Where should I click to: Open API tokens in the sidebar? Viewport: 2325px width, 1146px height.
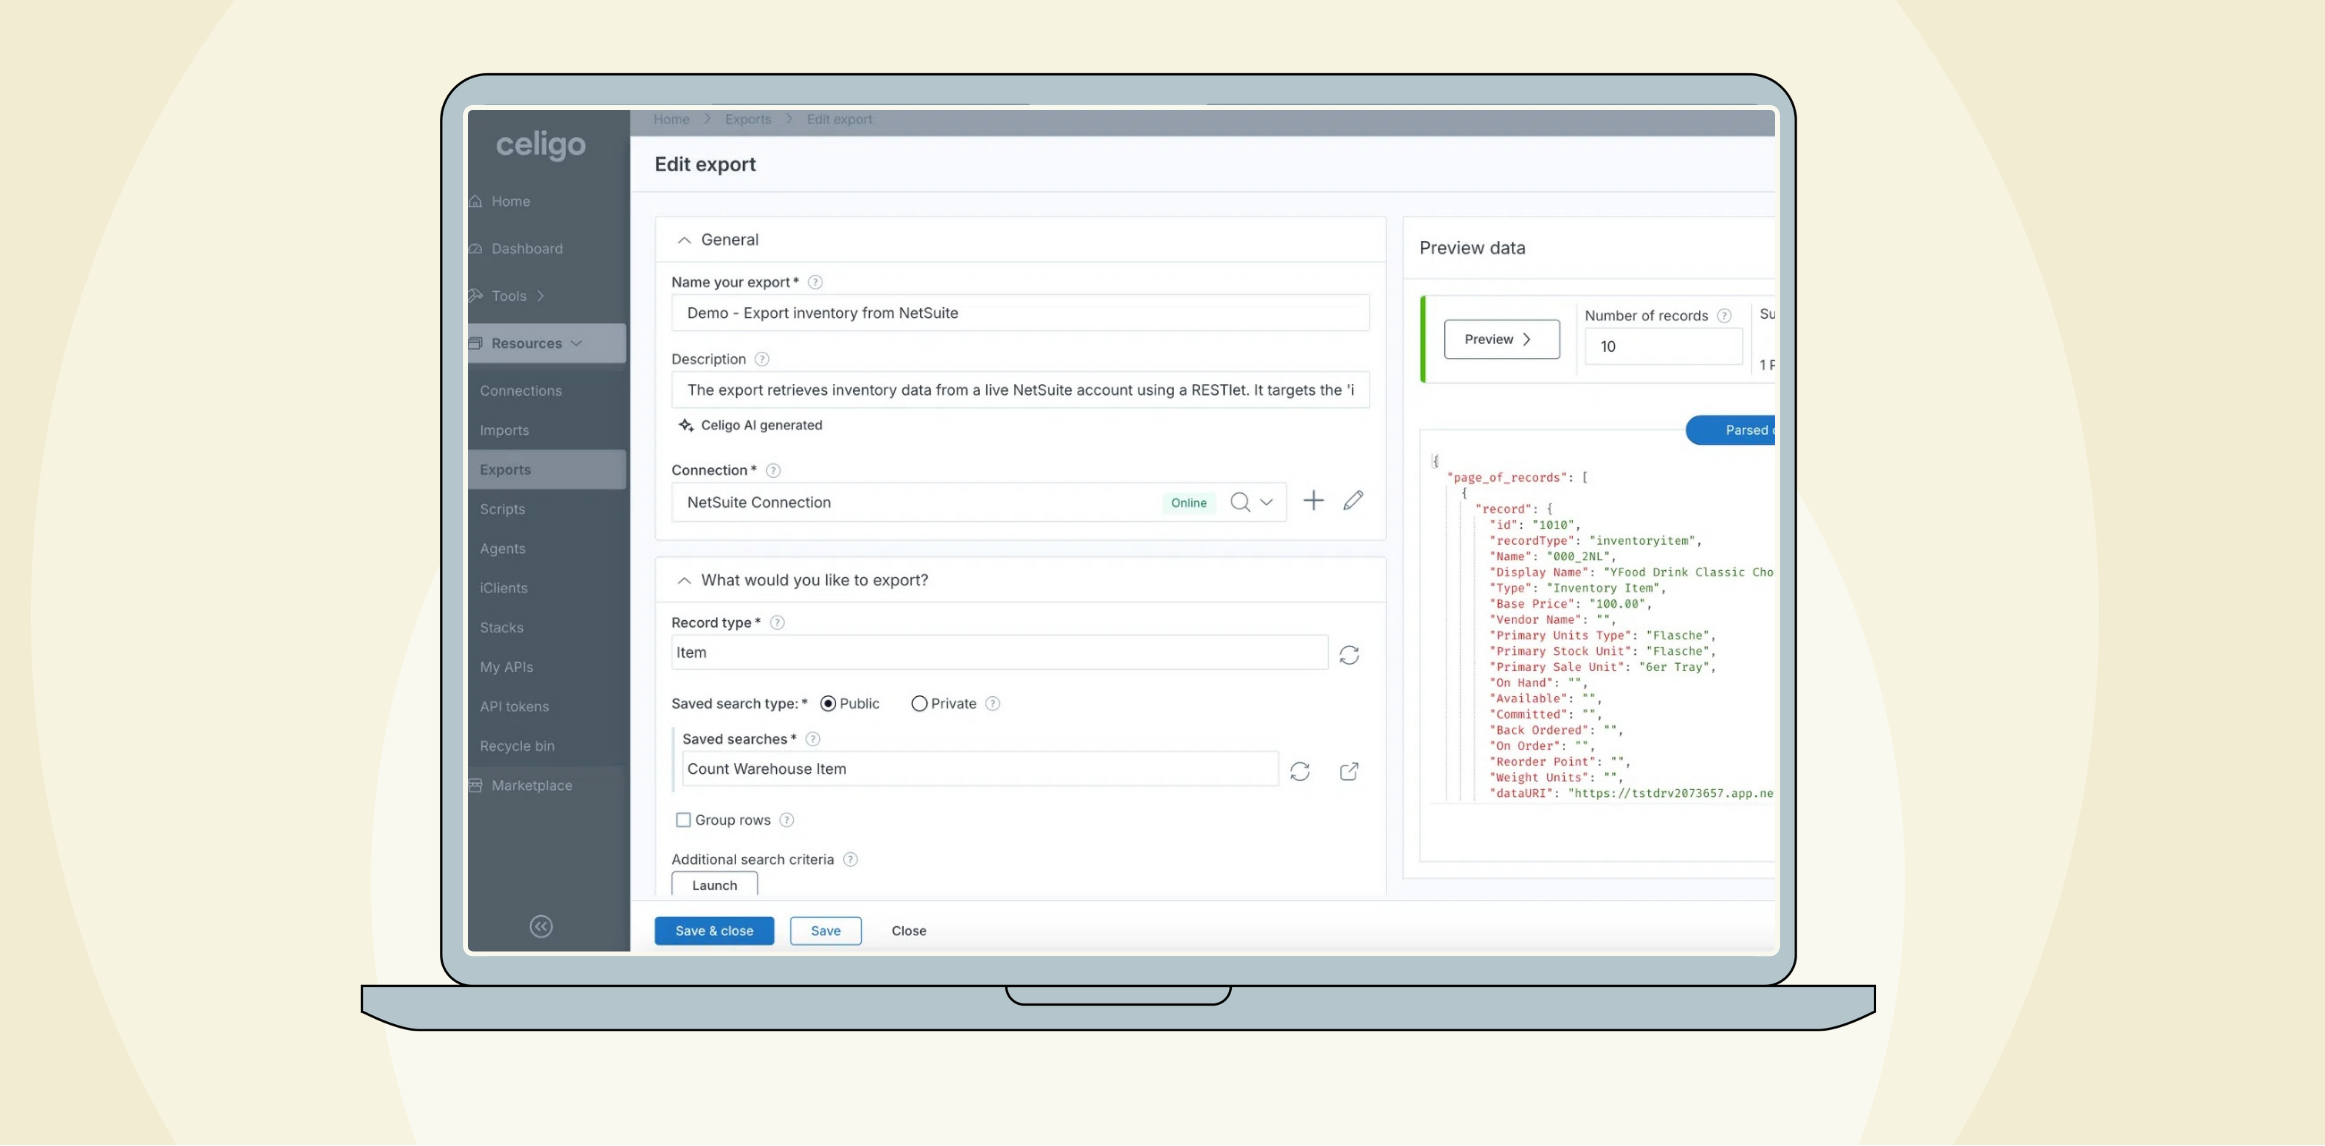(515, 707)
